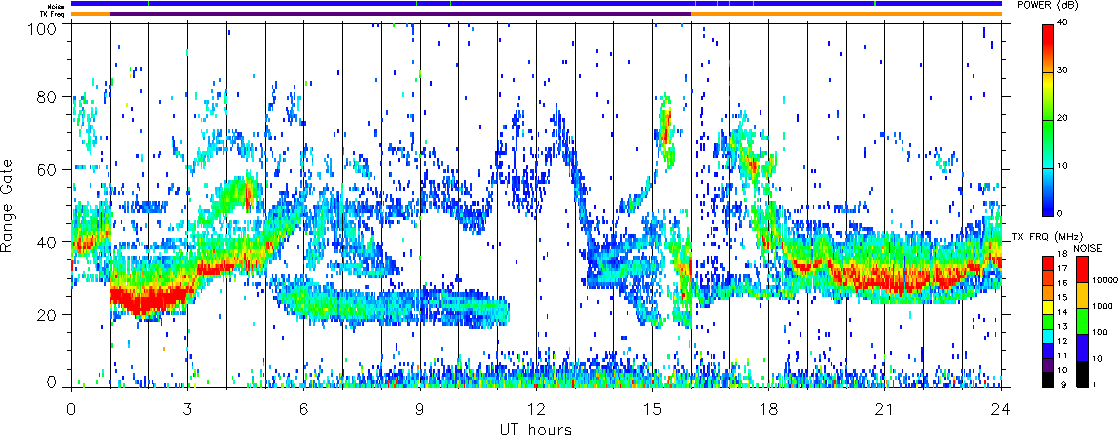Click the blue Noise strip above the plot
The width and height of the screenshot is (1118, 435).
[x=536, y=4]
